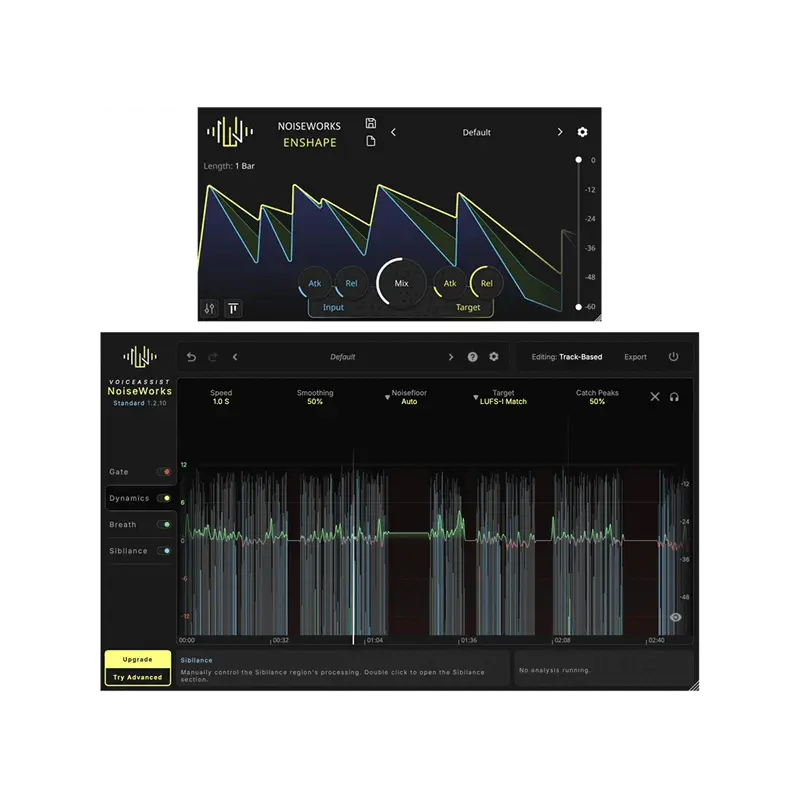The image size is (800, 800).
Task: Click the Mix knob in Enshape
Action: click(x=402, y=283)
